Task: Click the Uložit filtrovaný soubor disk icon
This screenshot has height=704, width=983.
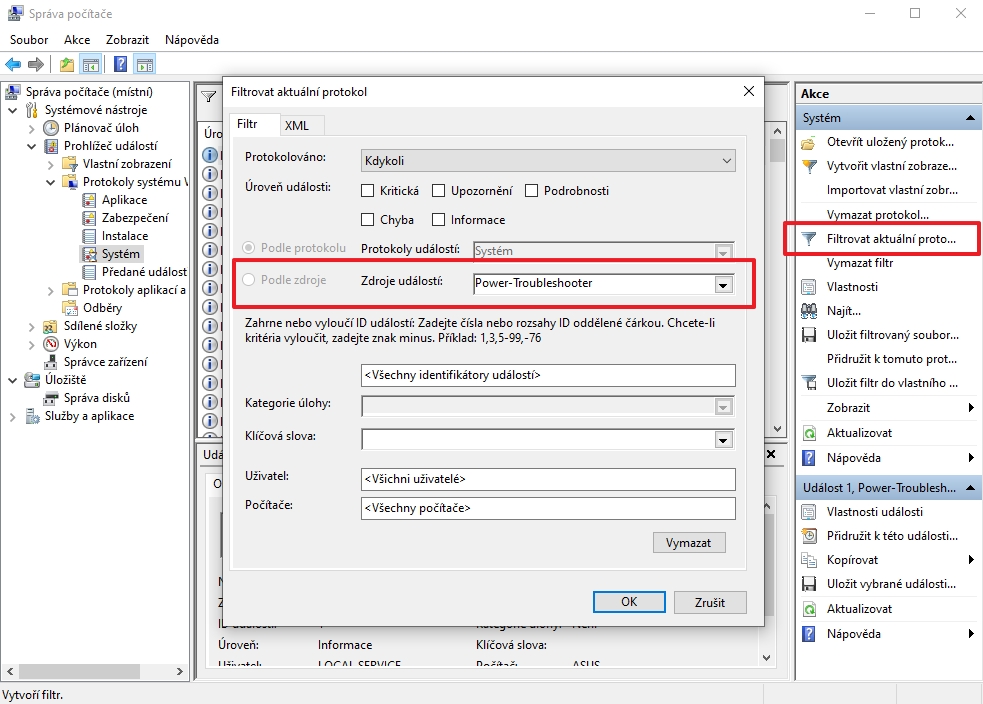Action: (809, 335)
